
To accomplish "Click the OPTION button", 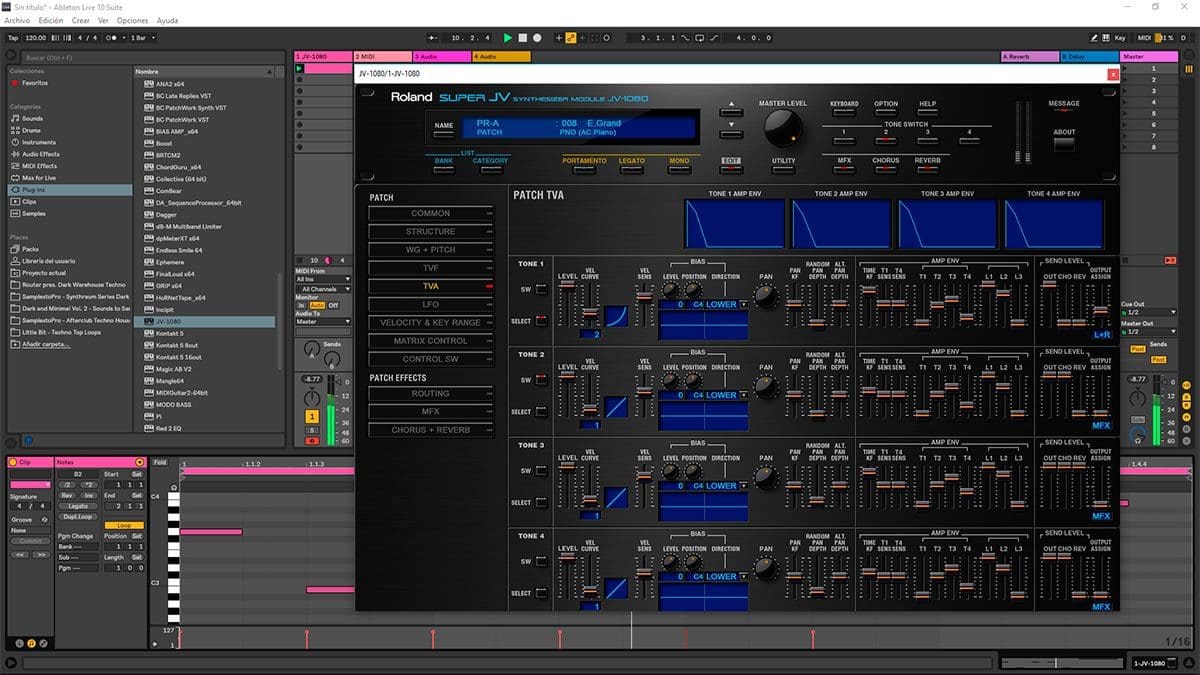I will (886, 113).
